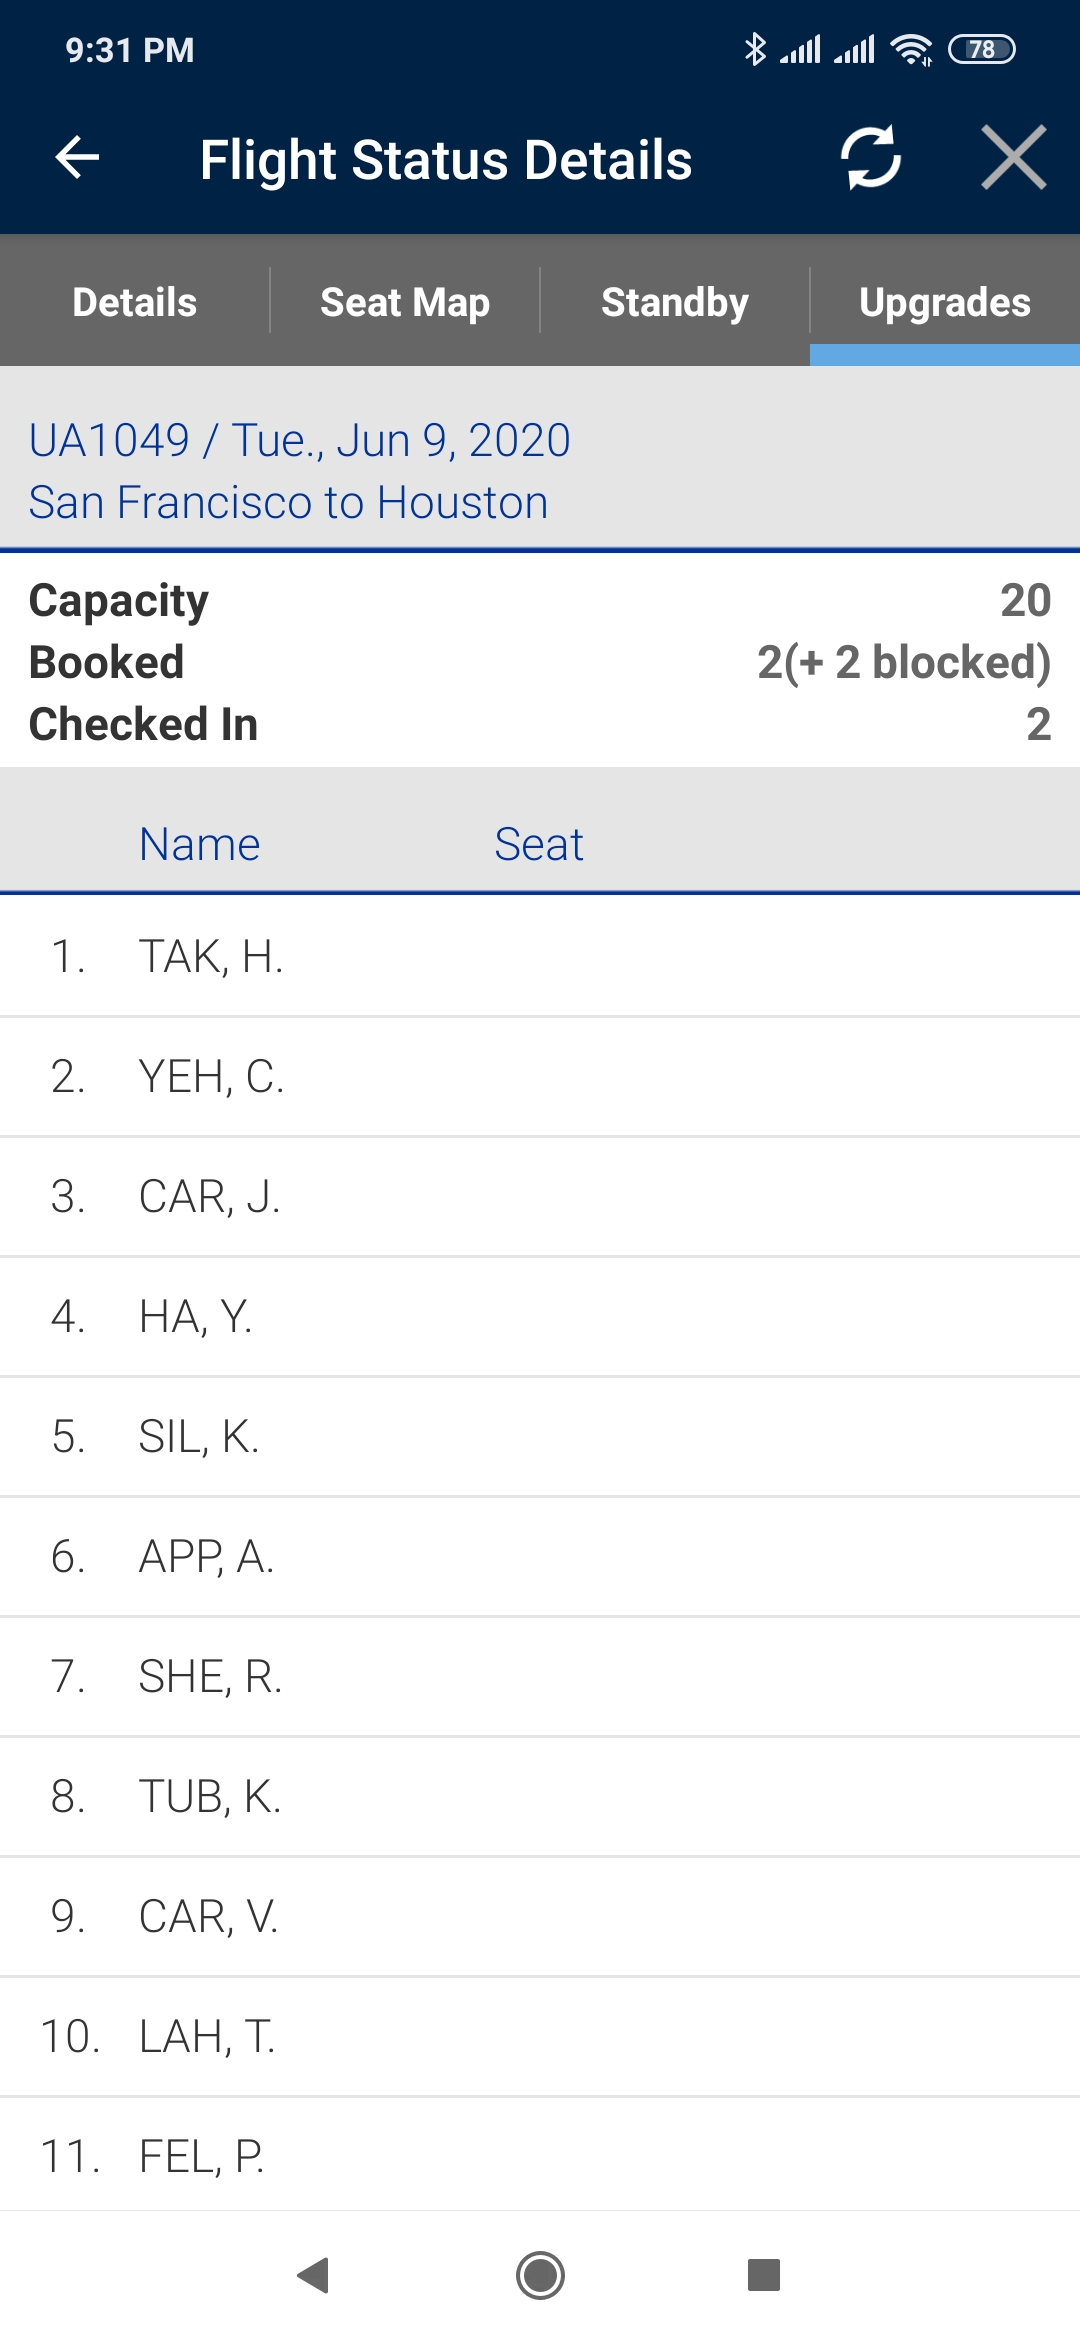Image resolution: width=1080 pixels, height=2340 pixels.
Task: Select passenger FEL, P. row
Action: (x=540, y=2155)
